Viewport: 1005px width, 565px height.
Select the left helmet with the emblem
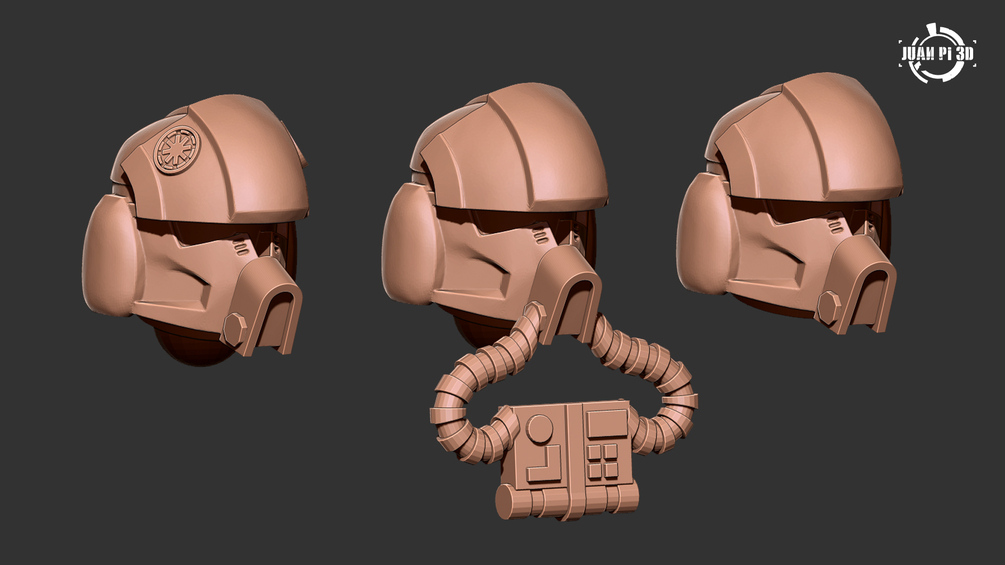click(x=195, y=231)
